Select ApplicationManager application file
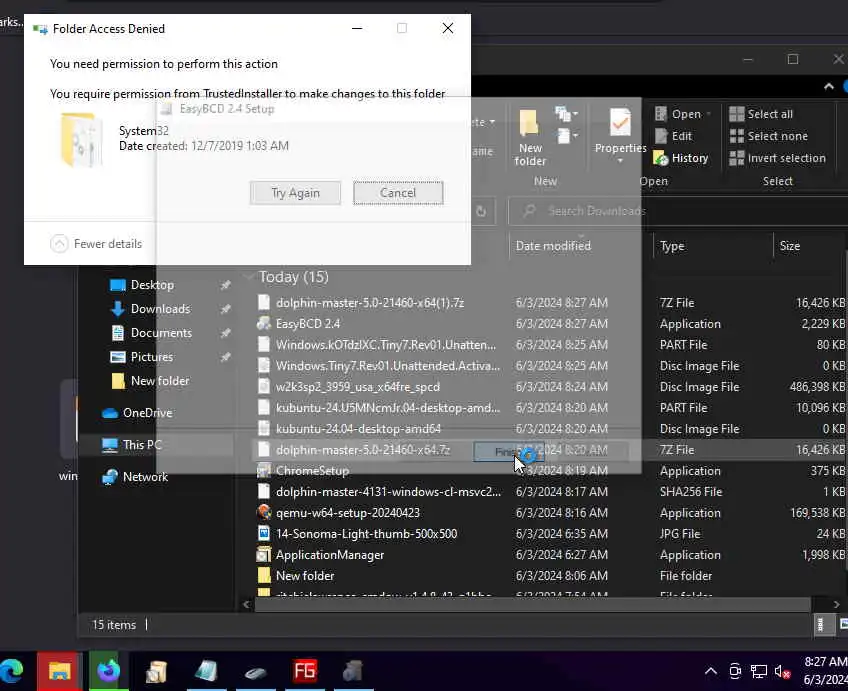The image size is (848, 691). click(x=330, y=555)
